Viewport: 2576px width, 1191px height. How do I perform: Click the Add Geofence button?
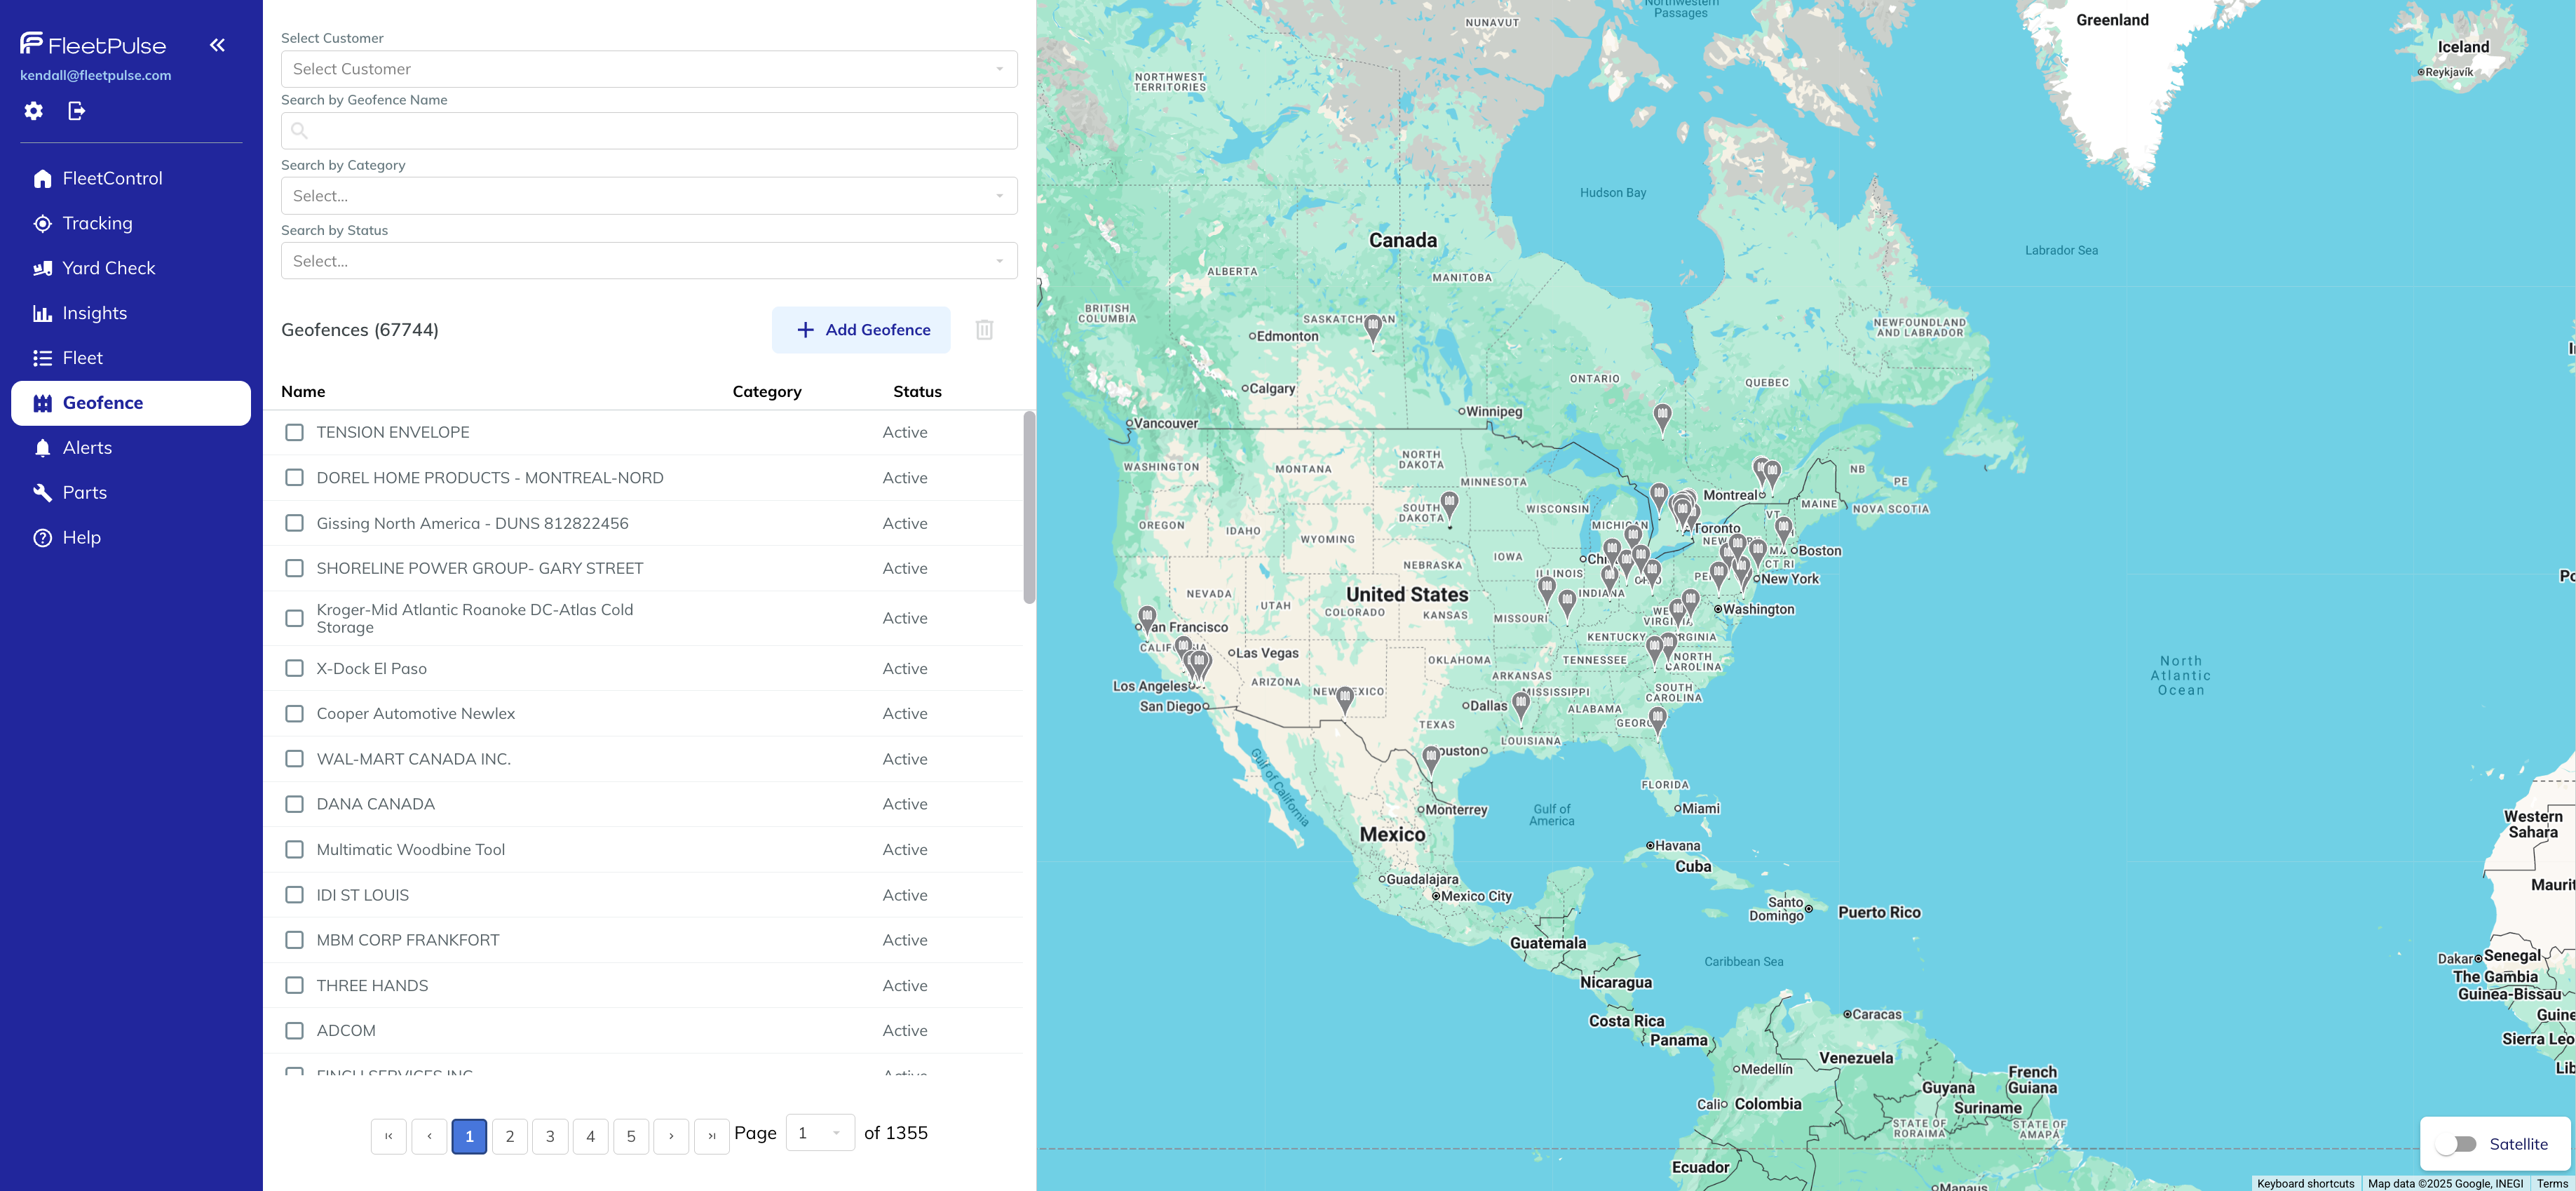861,330
